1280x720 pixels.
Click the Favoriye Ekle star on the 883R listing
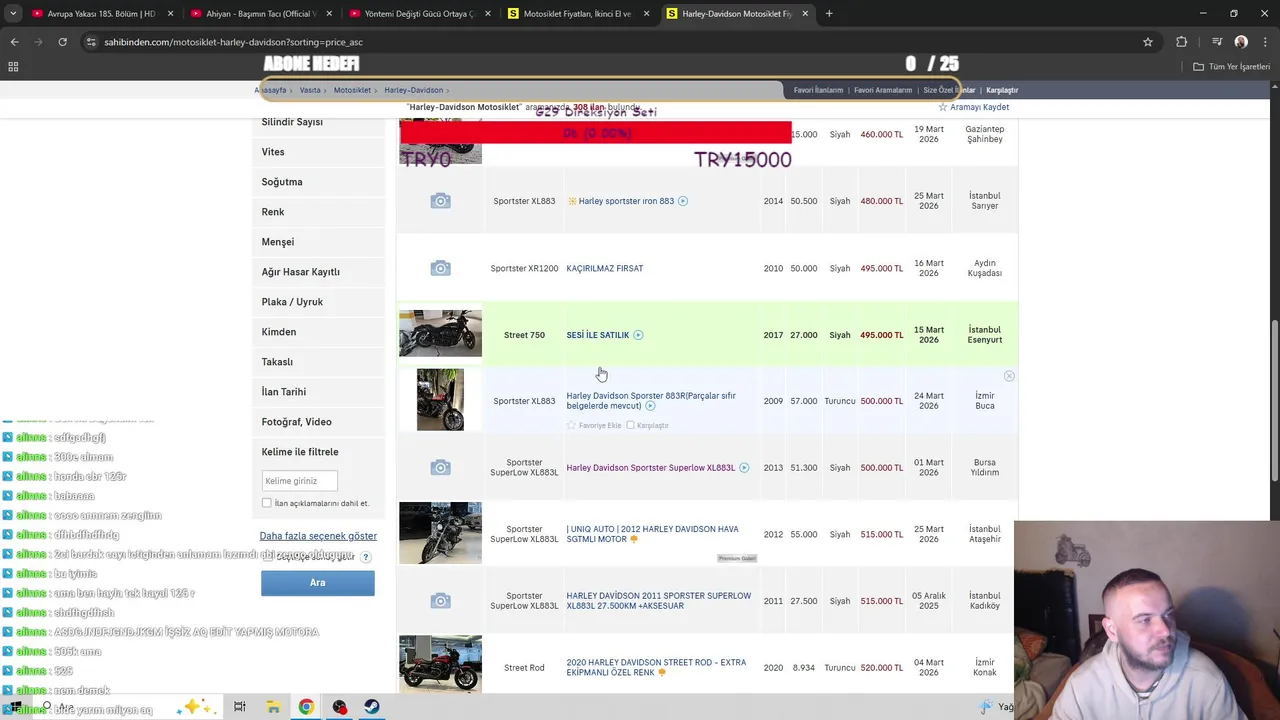tap(571, 425)
